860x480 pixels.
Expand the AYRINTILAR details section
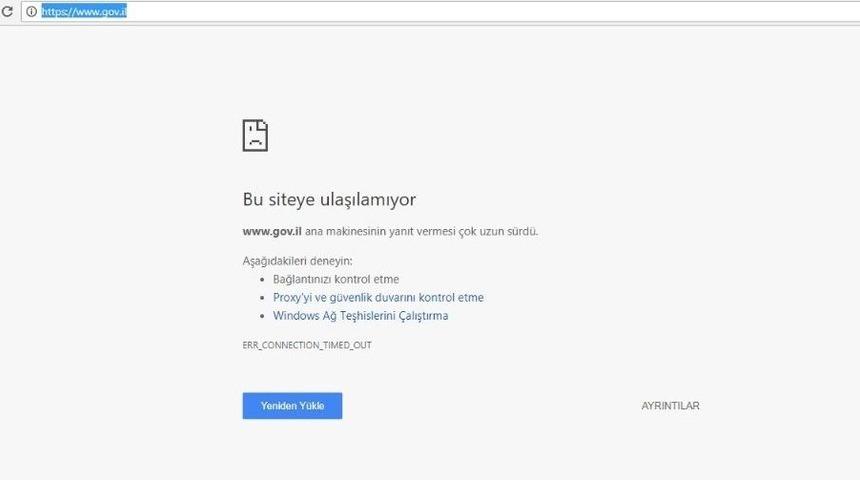670,406
